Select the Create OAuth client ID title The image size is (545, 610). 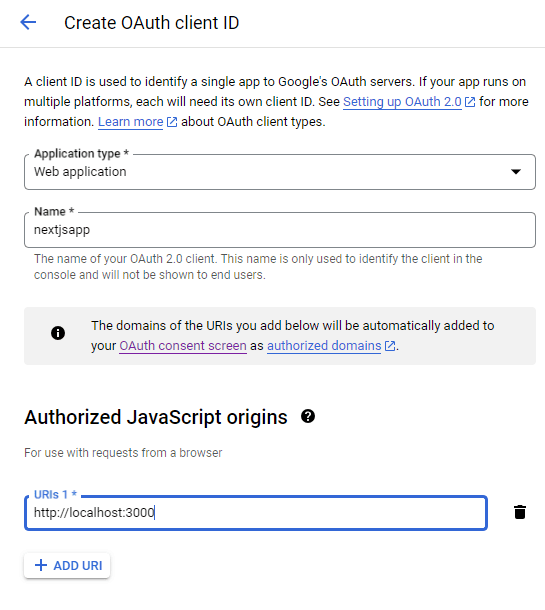[151, 23]
